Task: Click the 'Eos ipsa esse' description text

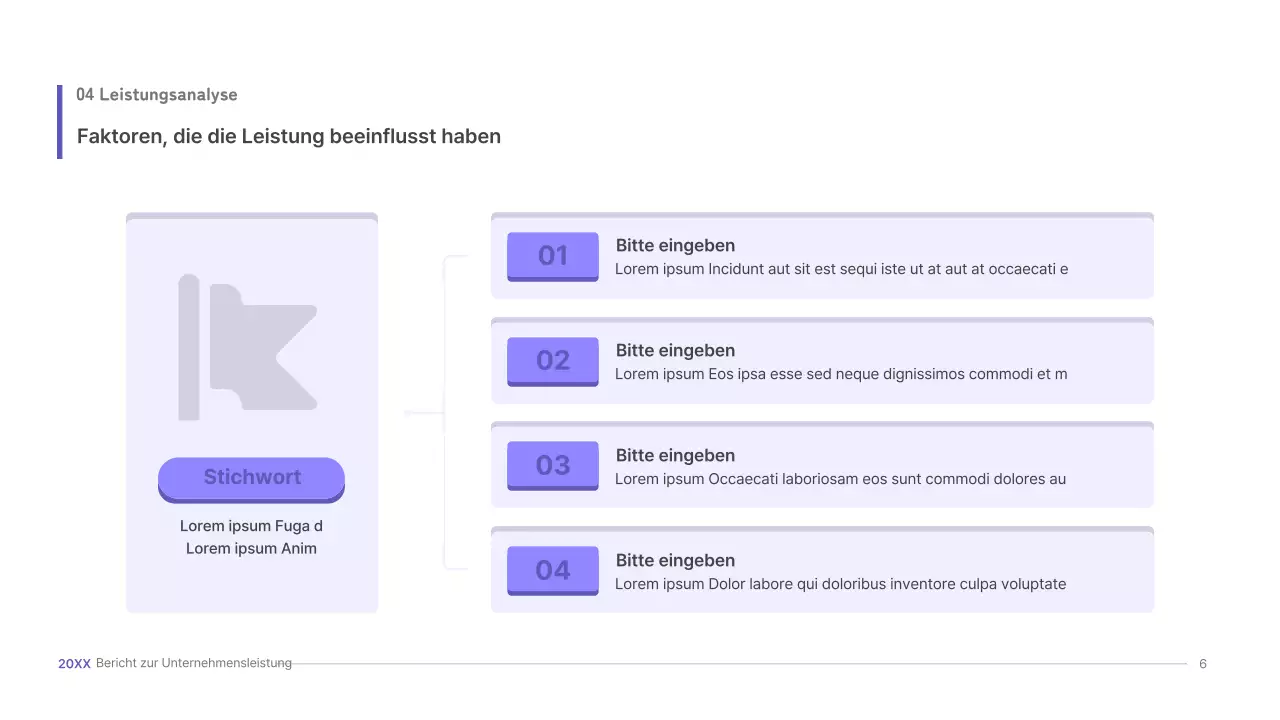Action: coord(841,374)
